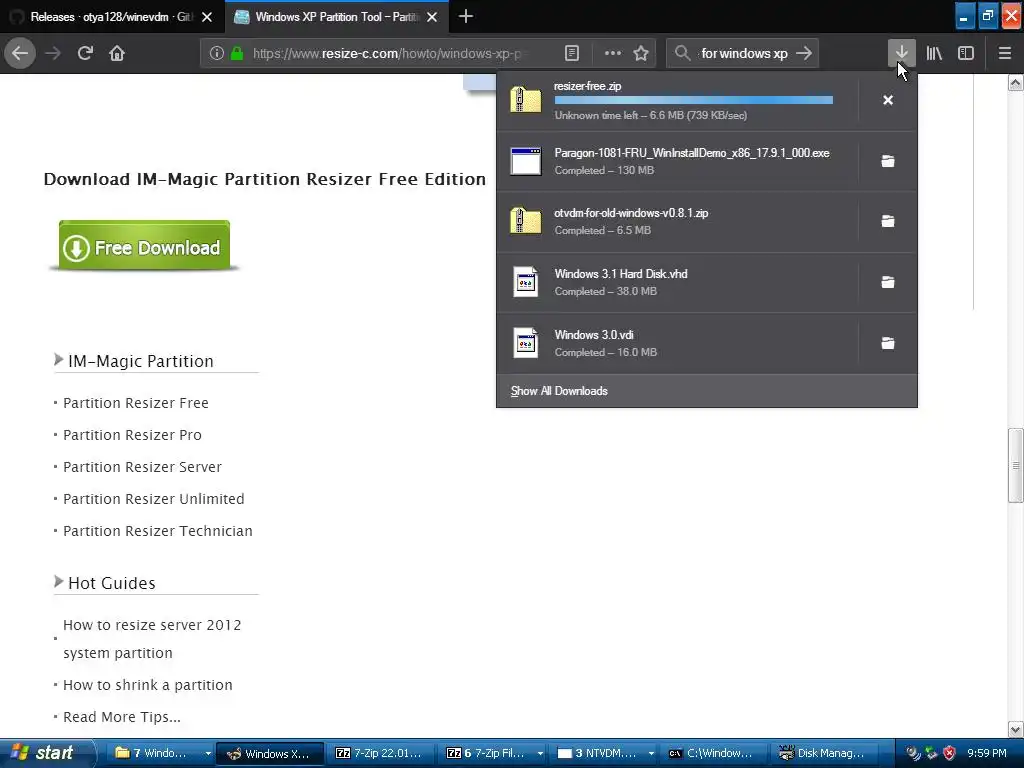The height and width of the screenshot is (768, 1024).
Task: Open Partition Resizer Free link
Action: point(136,403)
